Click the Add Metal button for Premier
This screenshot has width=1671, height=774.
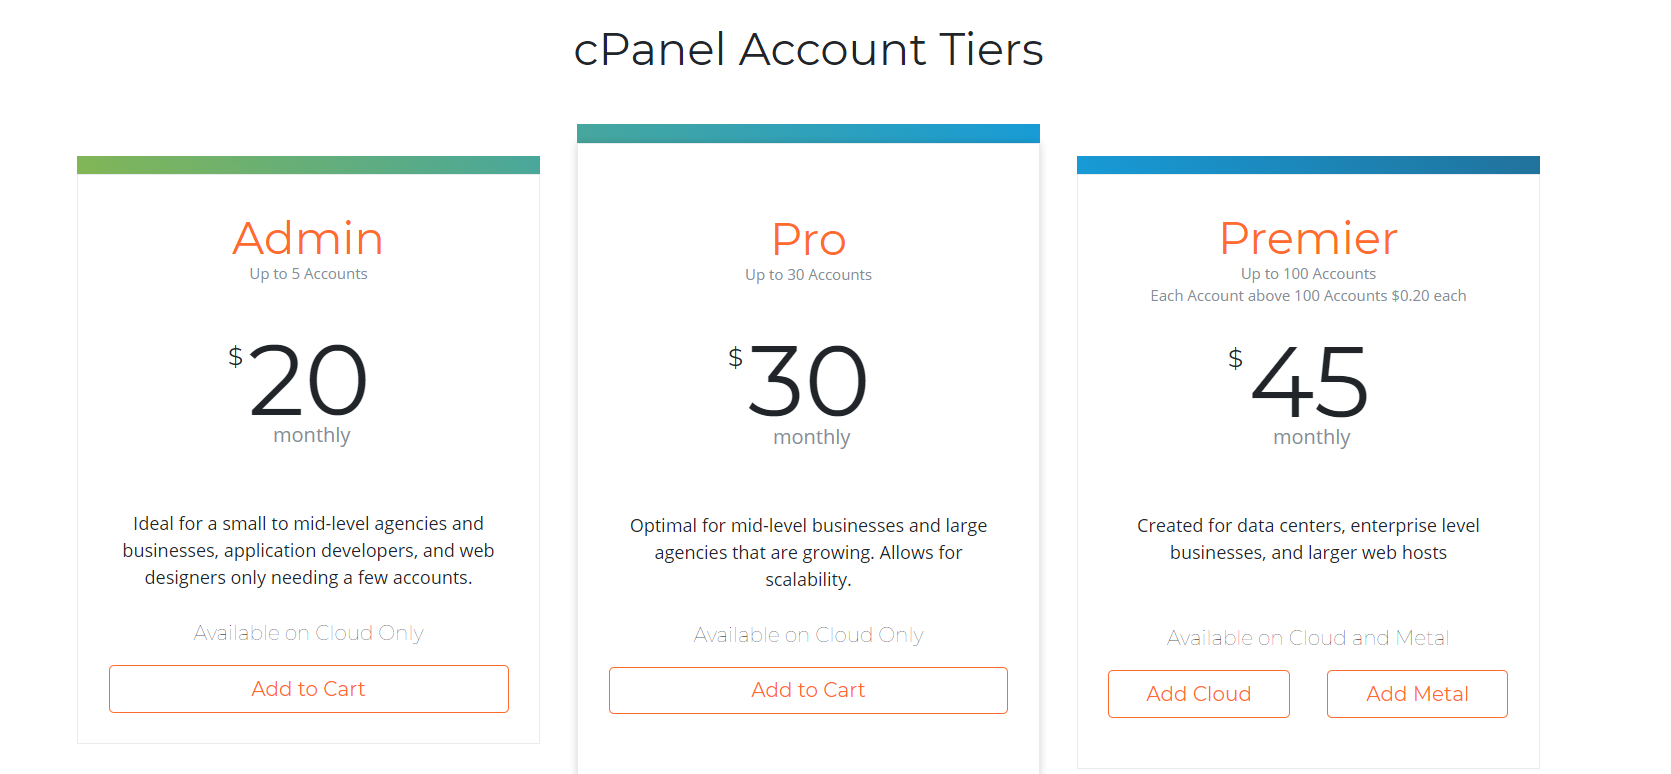tap(1417, 694)
